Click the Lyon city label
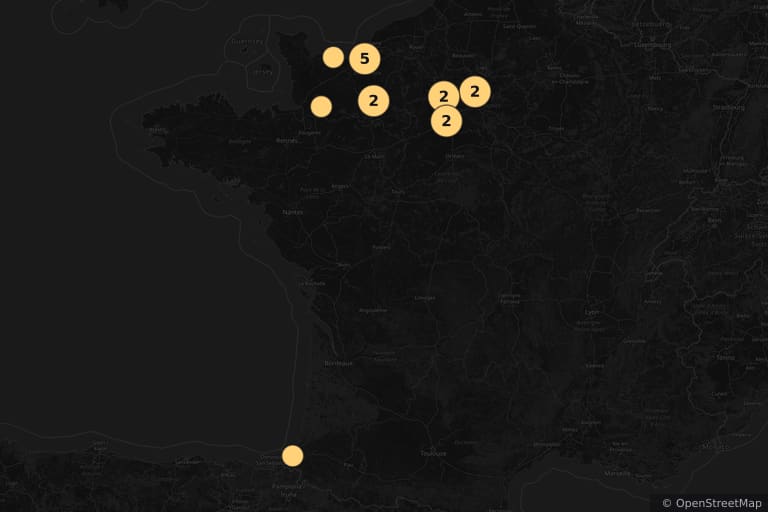 click(592, 312)
